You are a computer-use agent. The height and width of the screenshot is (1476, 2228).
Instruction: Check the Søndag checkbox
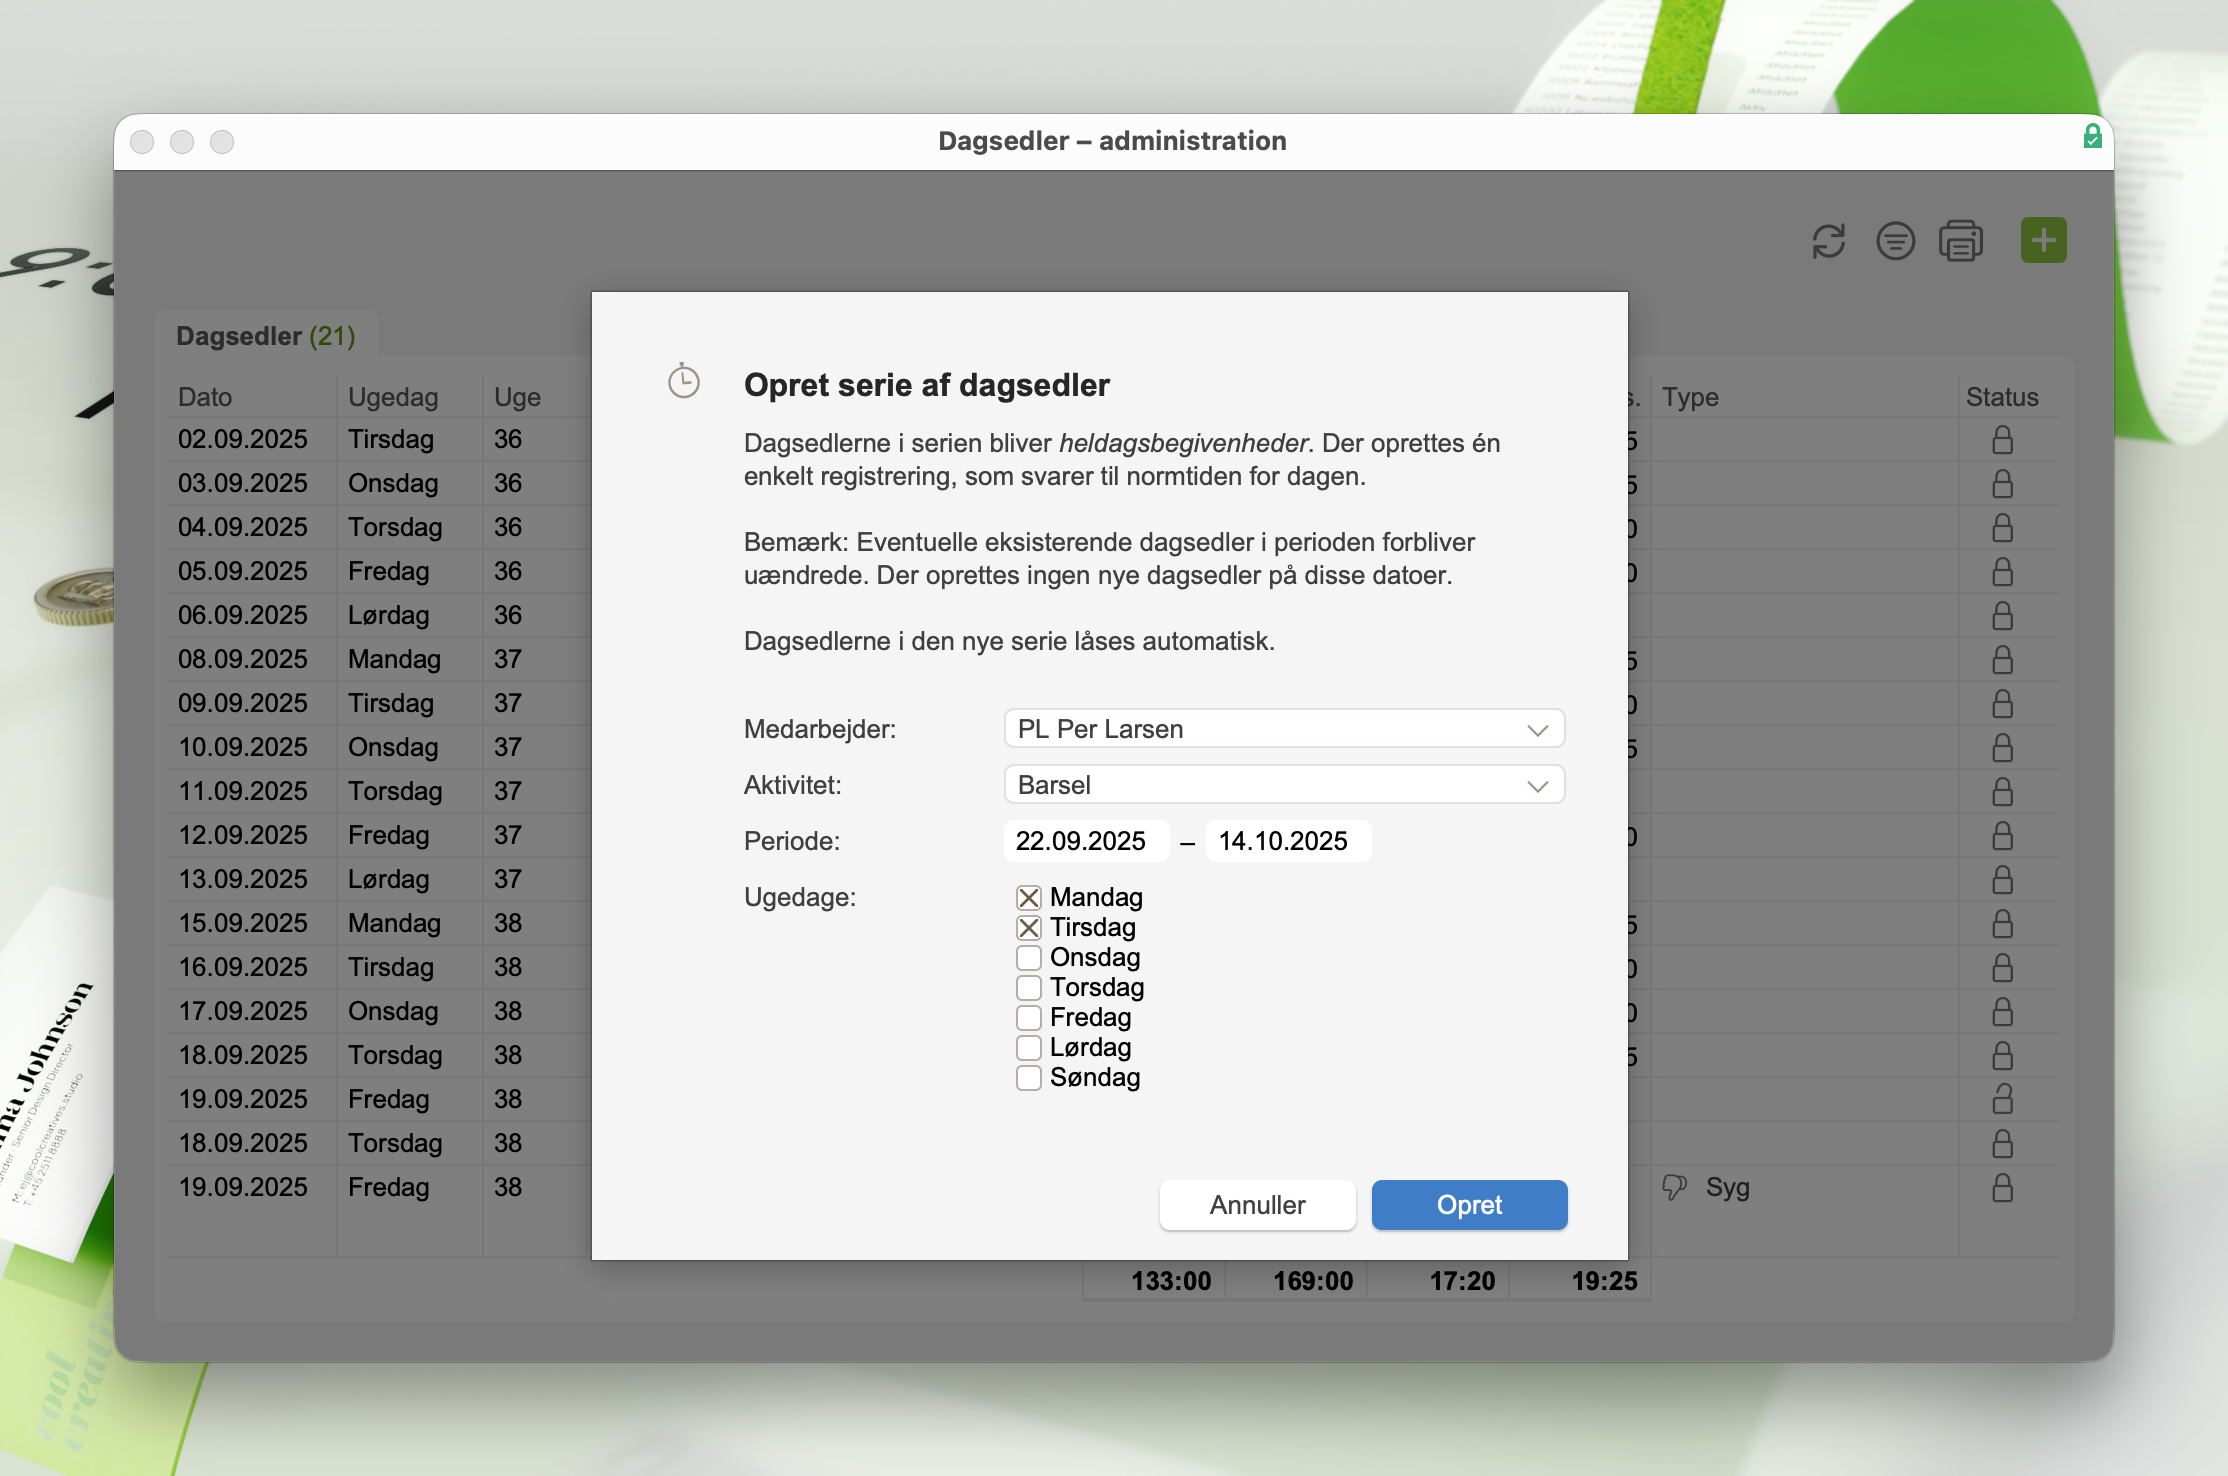tap(1029, 1077)
